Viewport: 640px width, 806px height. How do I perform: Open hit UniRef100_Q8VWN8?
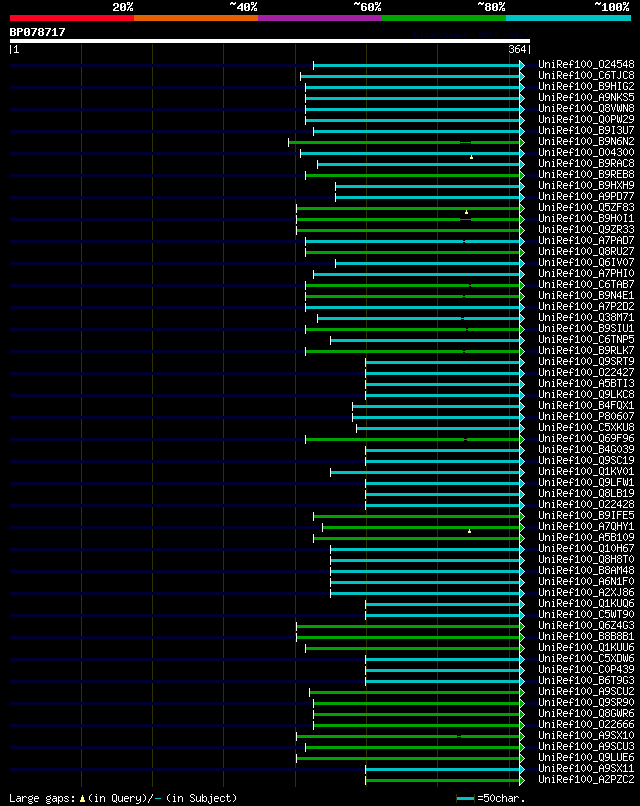click(x=586, y=108)
